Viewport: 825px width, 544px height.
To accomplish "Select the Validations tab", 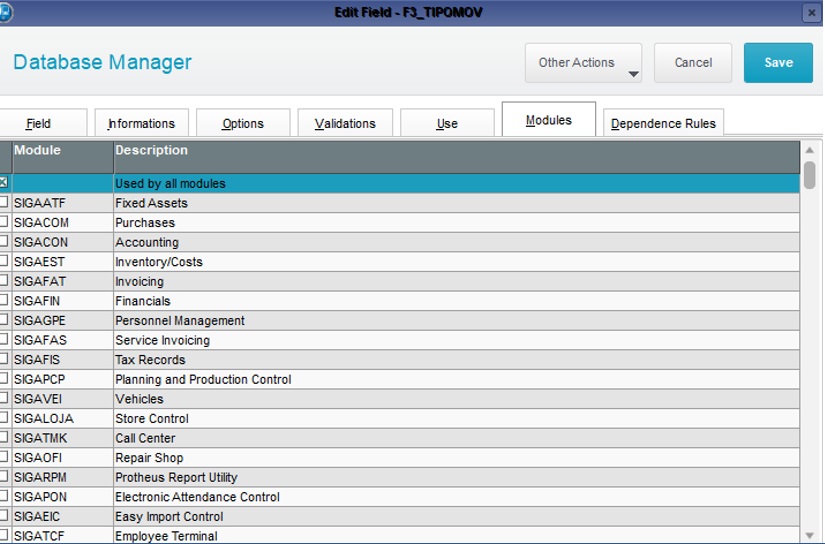I will pos(345,124).
